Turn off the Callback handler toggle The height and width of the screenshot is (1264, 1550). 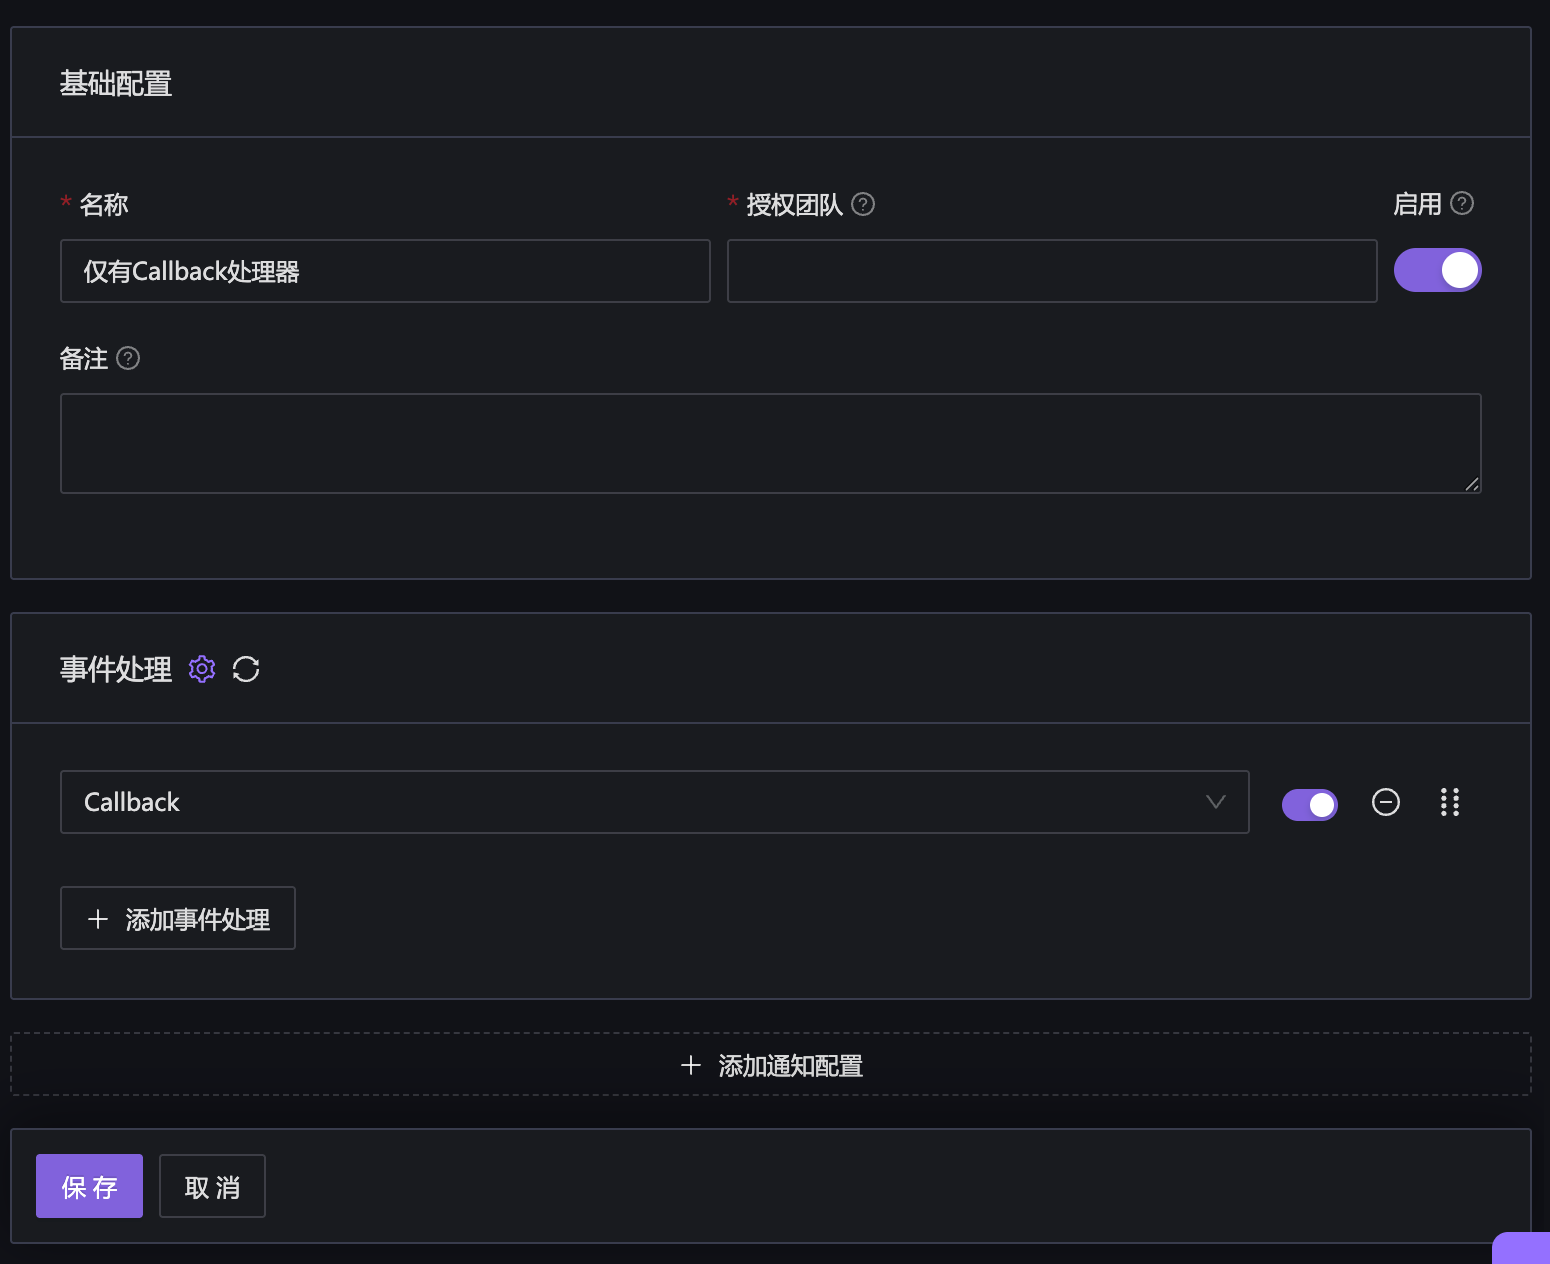[1309, 804]
